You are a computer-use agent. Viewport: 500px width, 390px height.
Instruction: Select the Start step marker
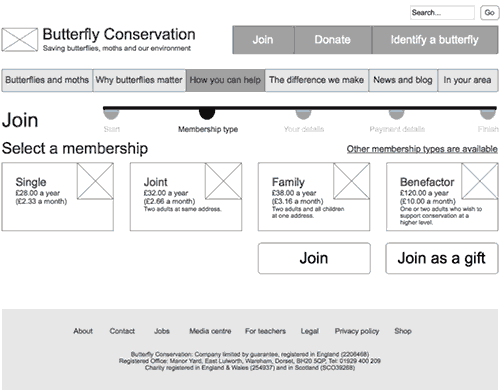[x=111, y=114]
